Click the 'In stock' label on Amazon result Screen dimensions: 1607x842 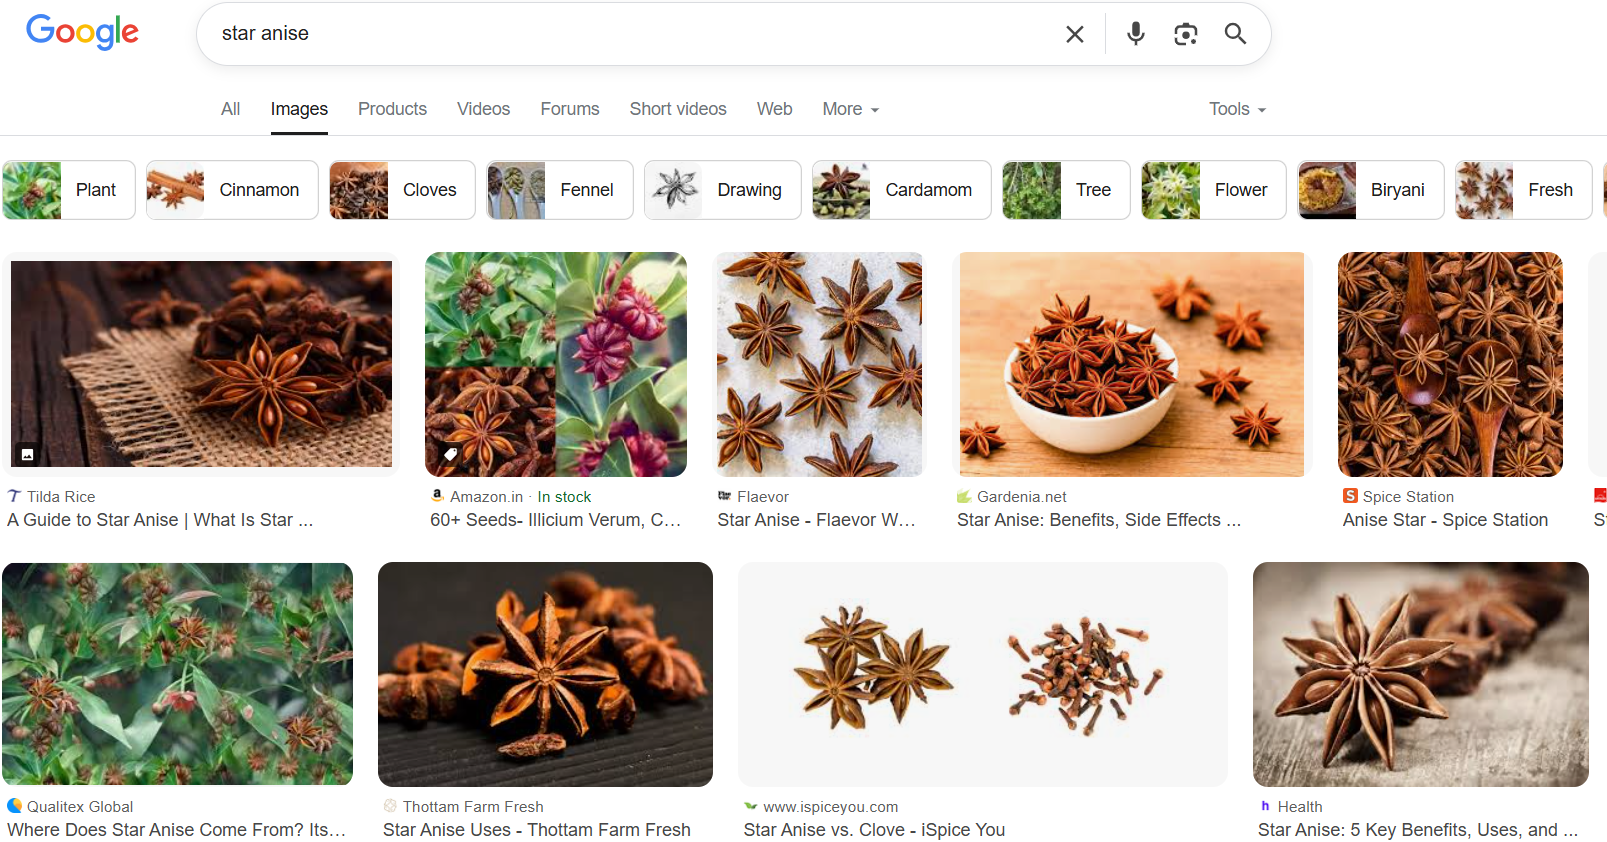point(564,497)
